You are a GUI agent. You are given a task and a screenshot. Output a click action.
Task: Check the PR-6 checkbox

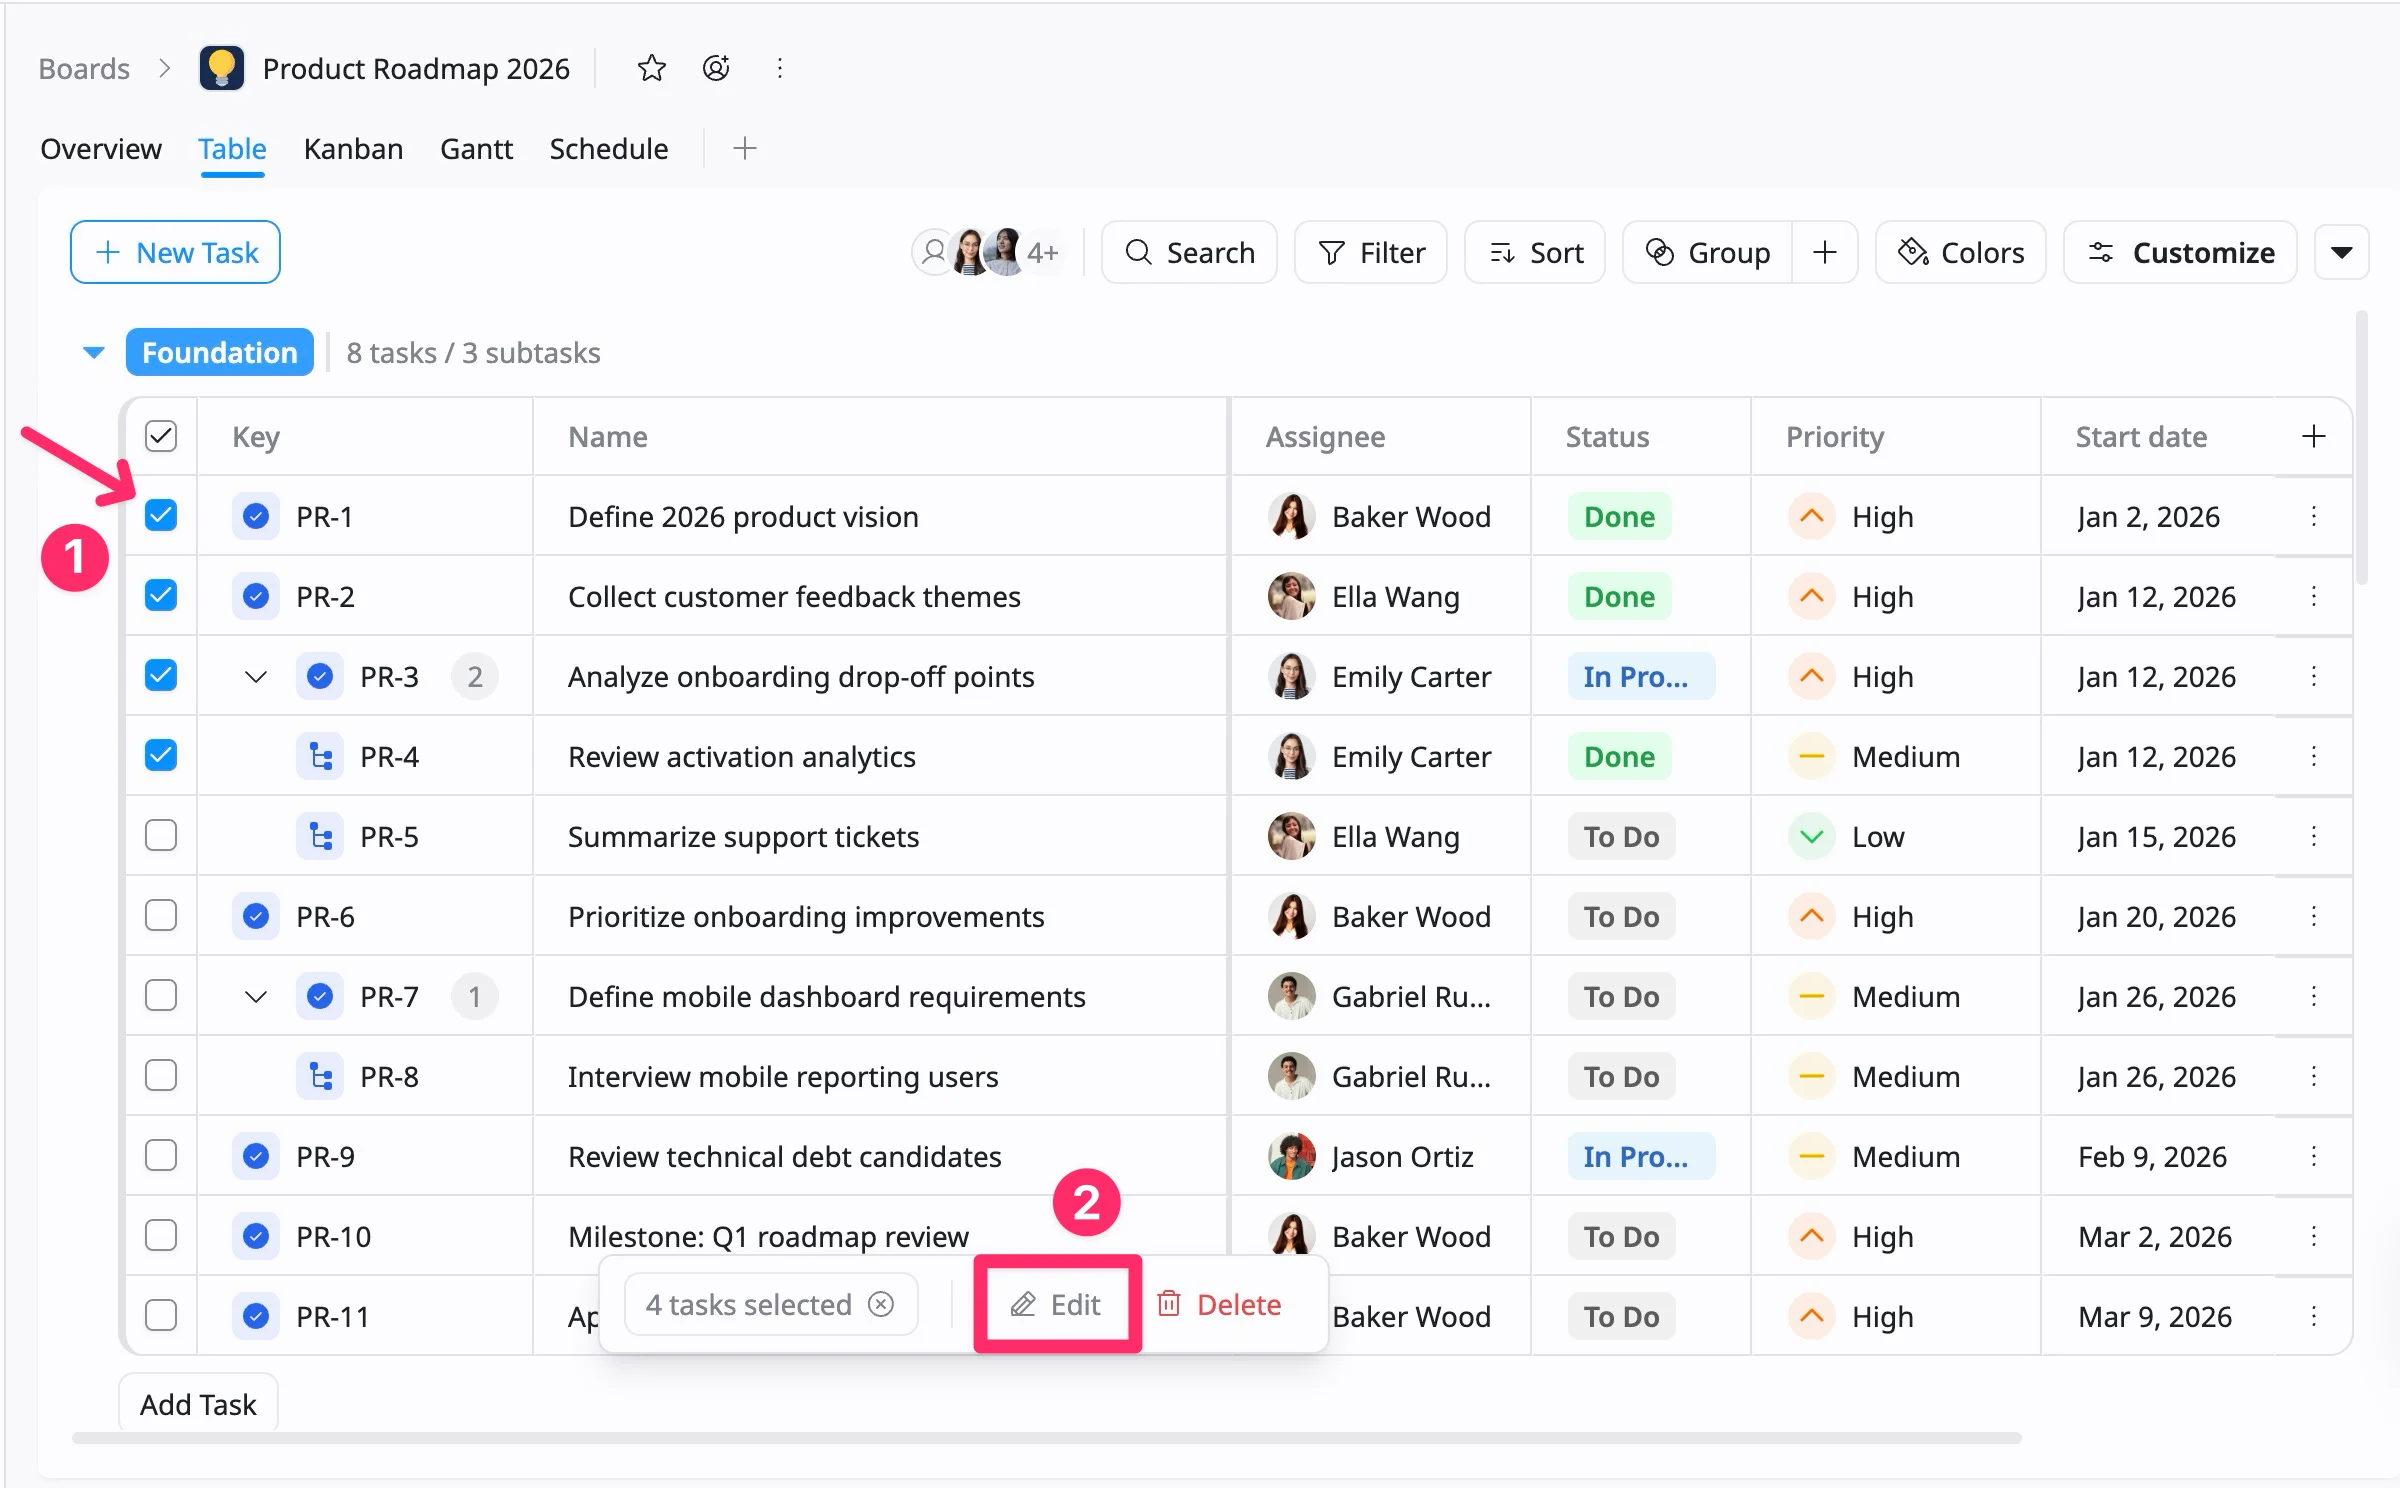coord(161,916)
